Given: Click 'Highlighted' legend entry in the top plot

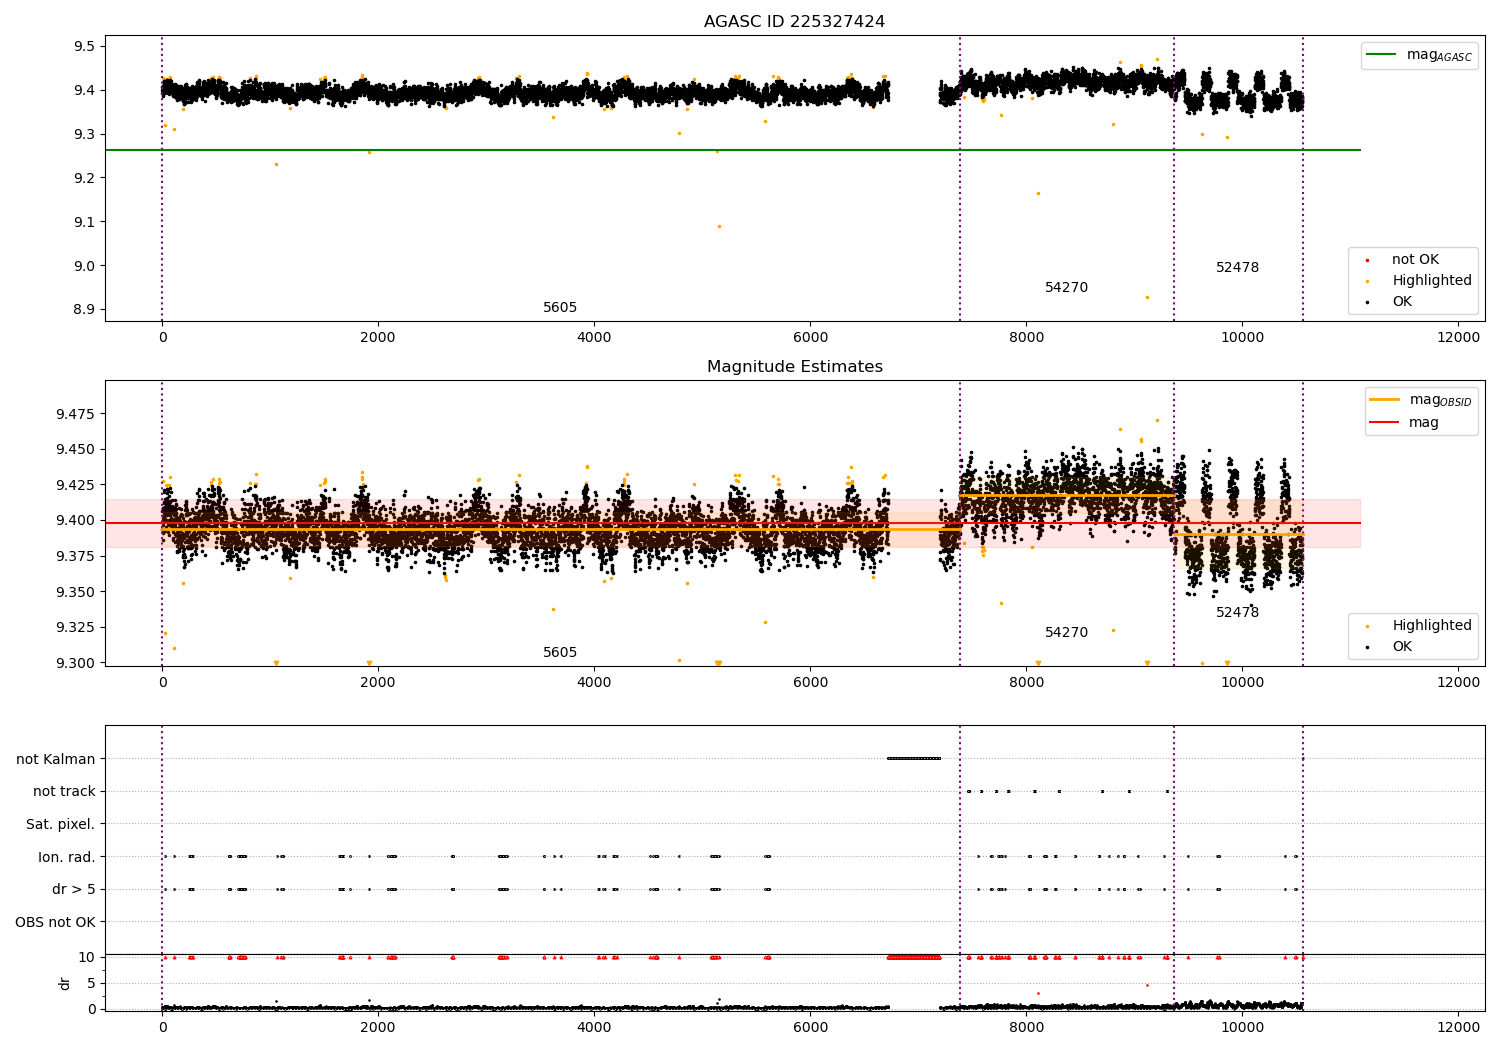Looking at the screenshot, I should [1419, 280].
